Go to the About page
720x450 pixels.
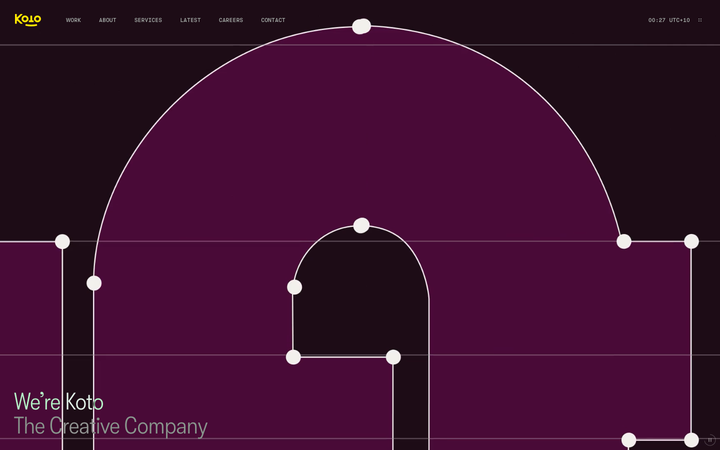click(x=107, y=20)
